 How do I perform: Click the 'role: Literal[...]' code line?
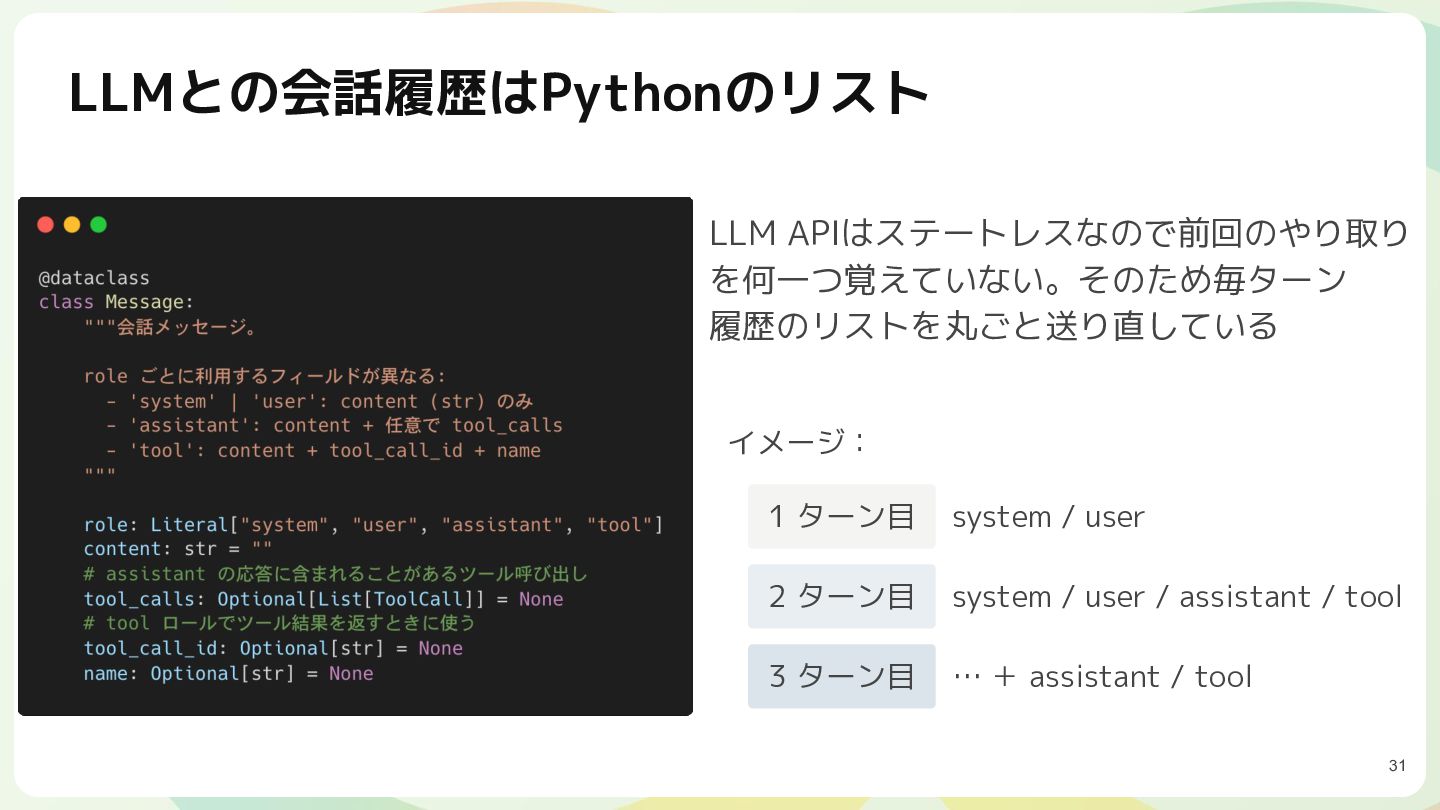(x=374, y=525)
